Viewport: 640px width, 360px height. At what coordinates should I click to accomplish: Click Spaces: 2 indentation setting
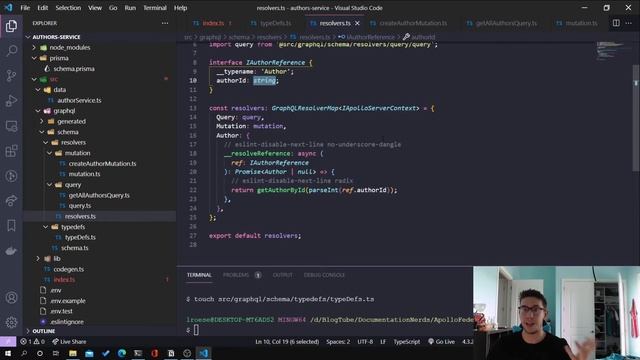click(x=338, y=342)
